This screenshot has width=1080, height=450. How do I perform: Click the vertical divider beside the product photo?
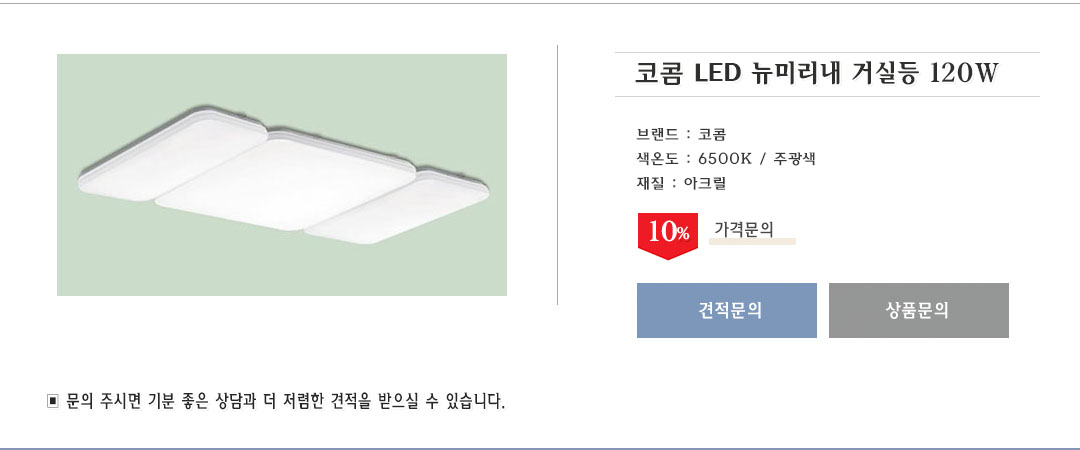tap(557, 175)
